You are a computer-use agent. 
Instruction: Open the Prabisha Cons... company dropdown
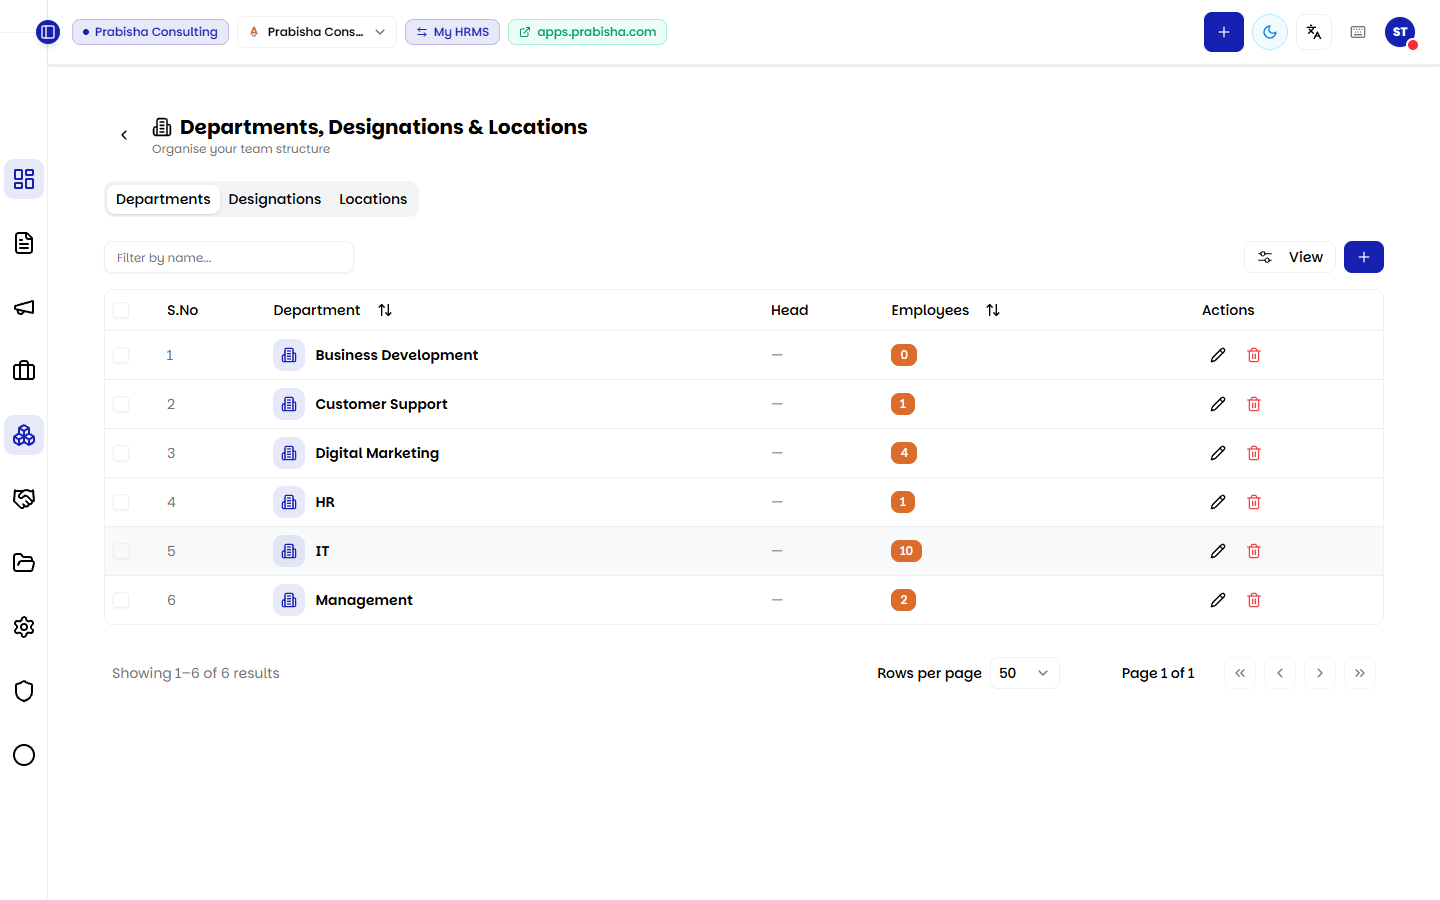tap(317, 32)
